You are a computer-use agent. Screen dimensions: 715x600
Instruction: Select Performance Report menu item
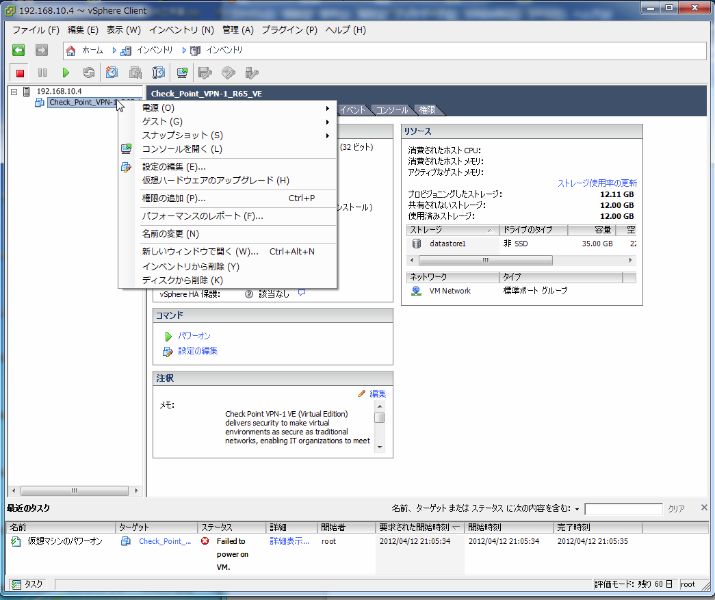(x=227, y=216)
